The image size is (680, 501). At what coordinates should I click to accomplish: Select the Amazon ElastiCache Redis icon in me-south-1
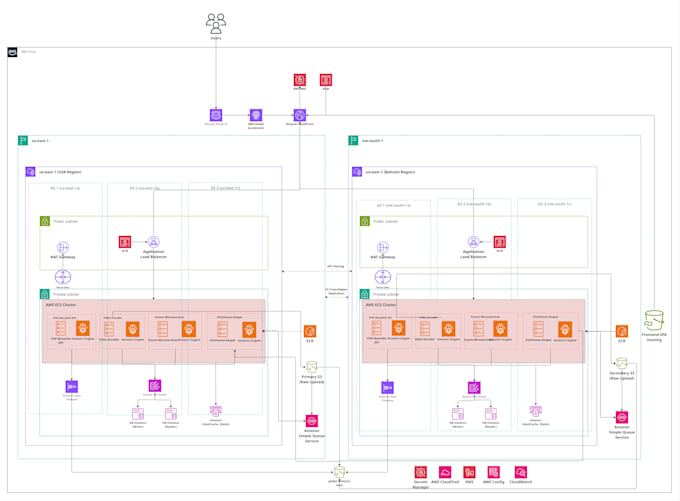(536, 411)
